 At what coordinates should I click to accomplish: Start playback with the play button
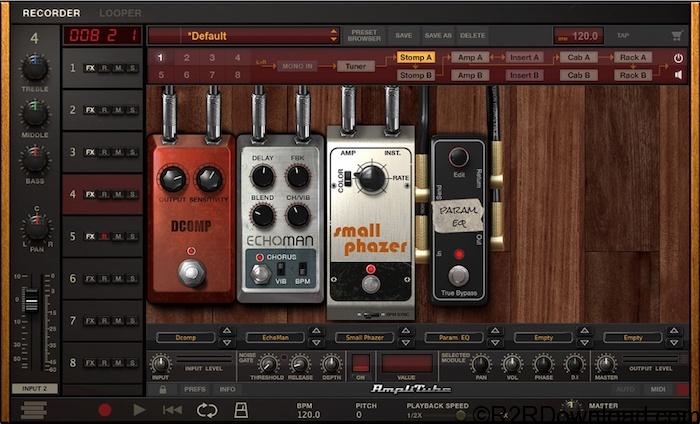(139, 409)
